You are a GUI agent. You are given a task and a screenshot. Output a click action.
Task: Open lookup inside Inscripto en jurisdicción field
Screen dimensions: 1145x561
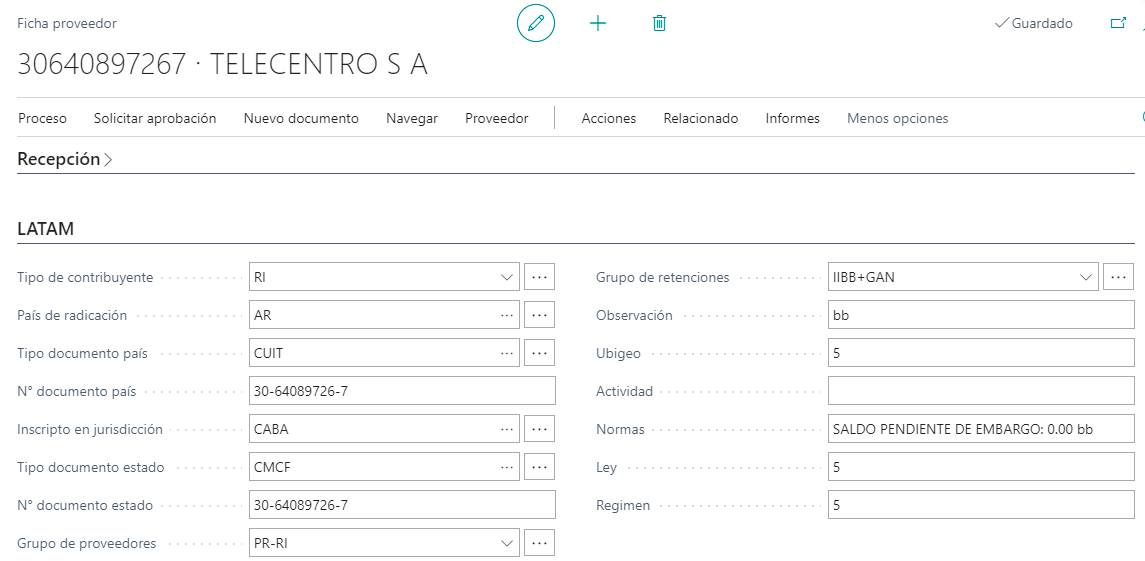click(507, 429)
